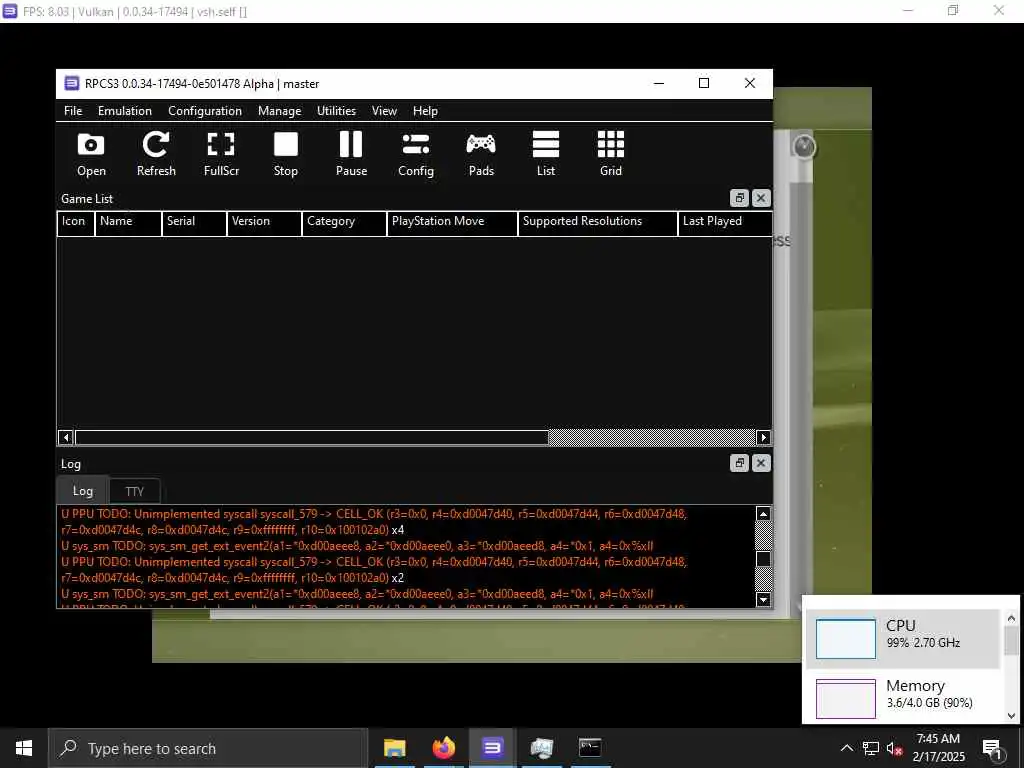This screenshot has width=1024, height=768.
Task: Float the Game List panel
Action: [739, 198]
